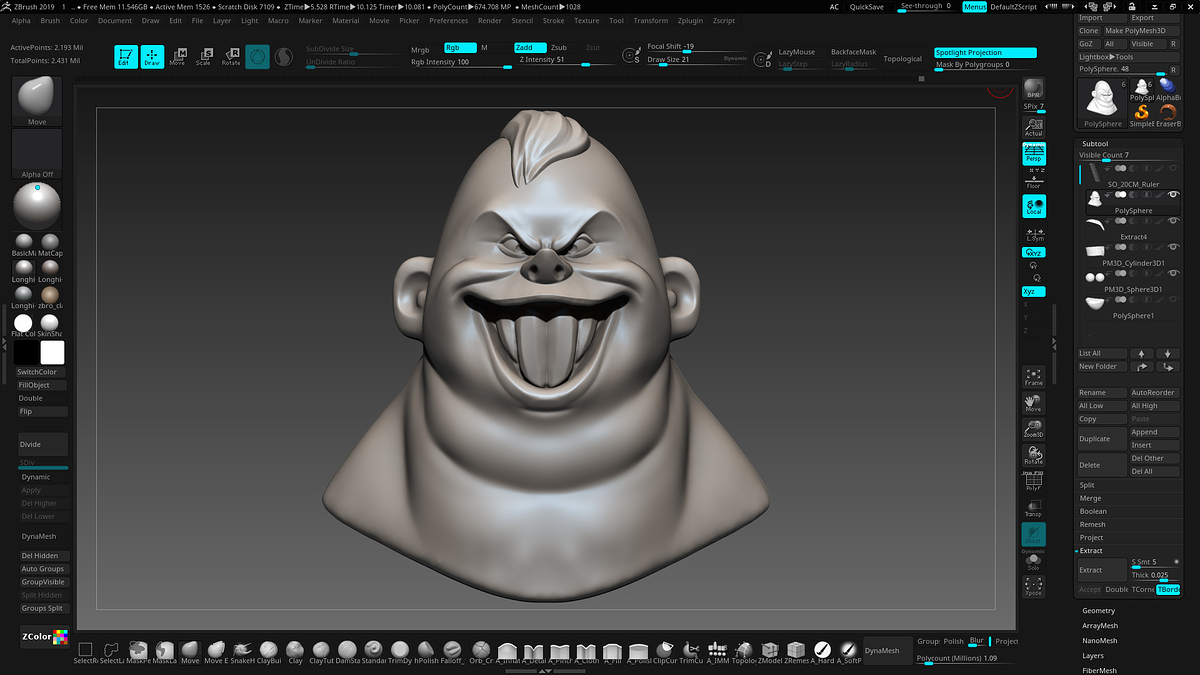This screenshot has height=675, width=1200.
Task: Open the Preferences menu
Action: pos(449,20)
